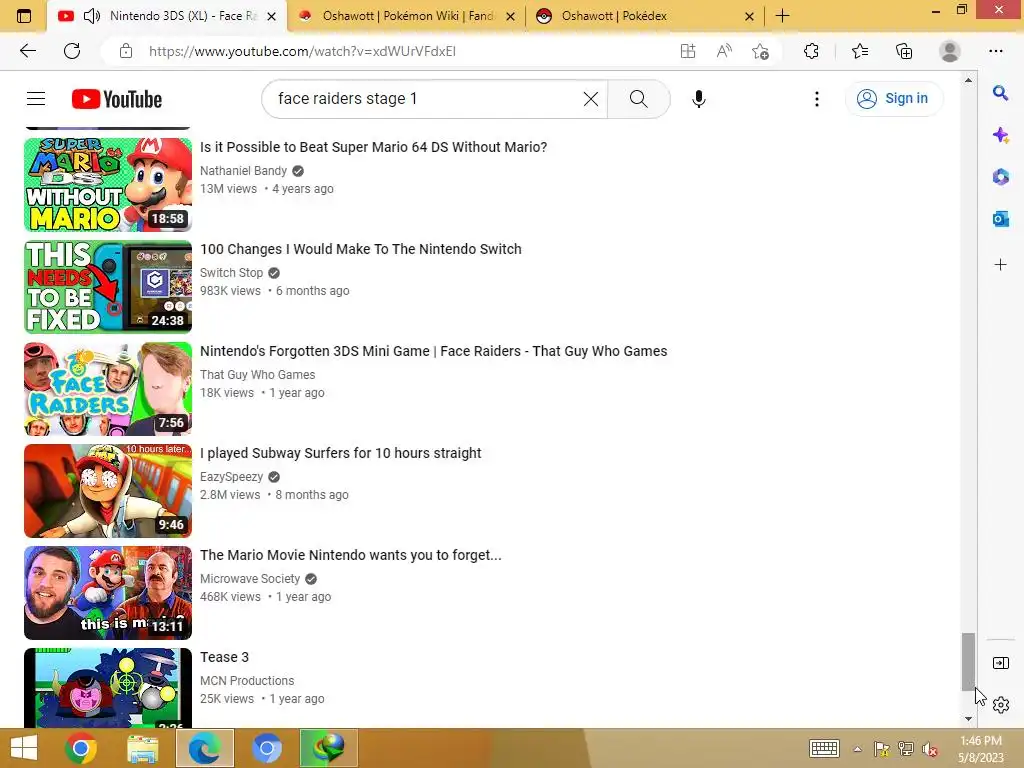
Task: Close the Nintendo 3DS Face Raiders tab
Action: click(x=272, y=16)
